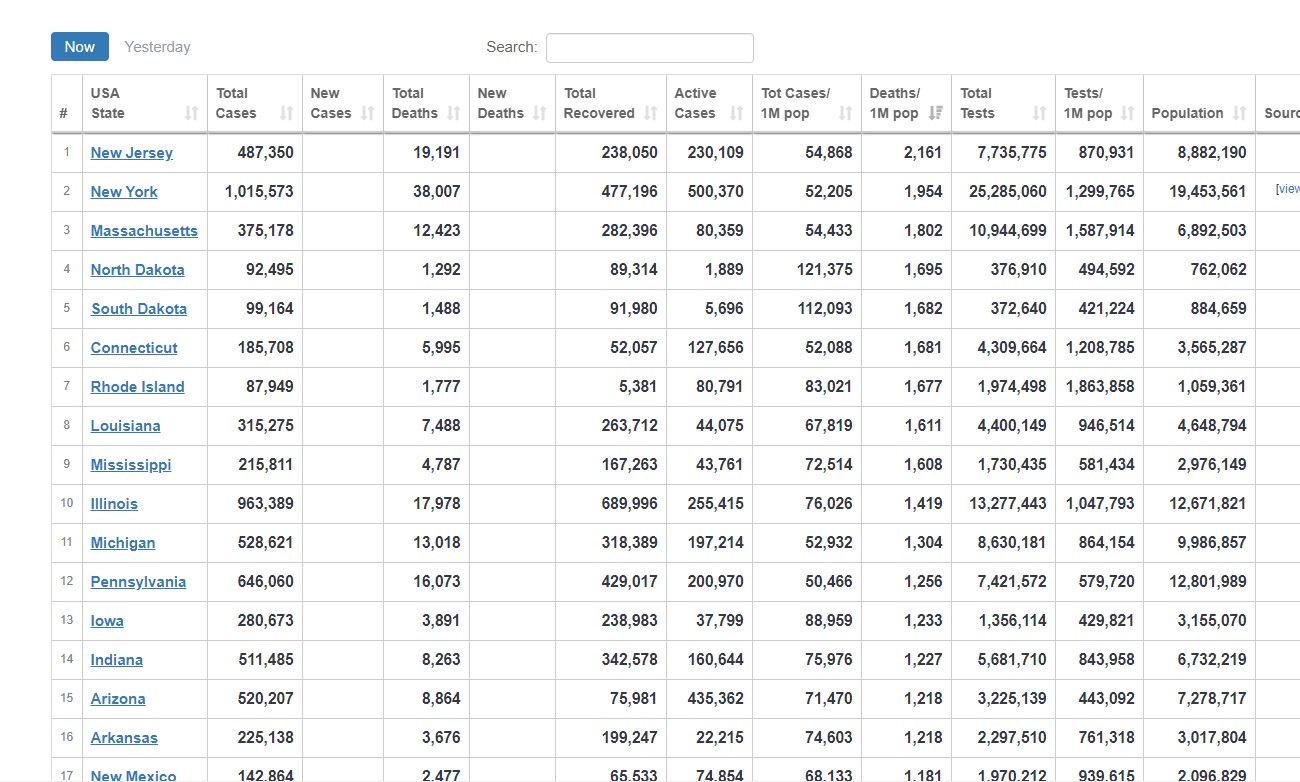
Task: Sort table by New Cases icon
Action: [367, 114]
